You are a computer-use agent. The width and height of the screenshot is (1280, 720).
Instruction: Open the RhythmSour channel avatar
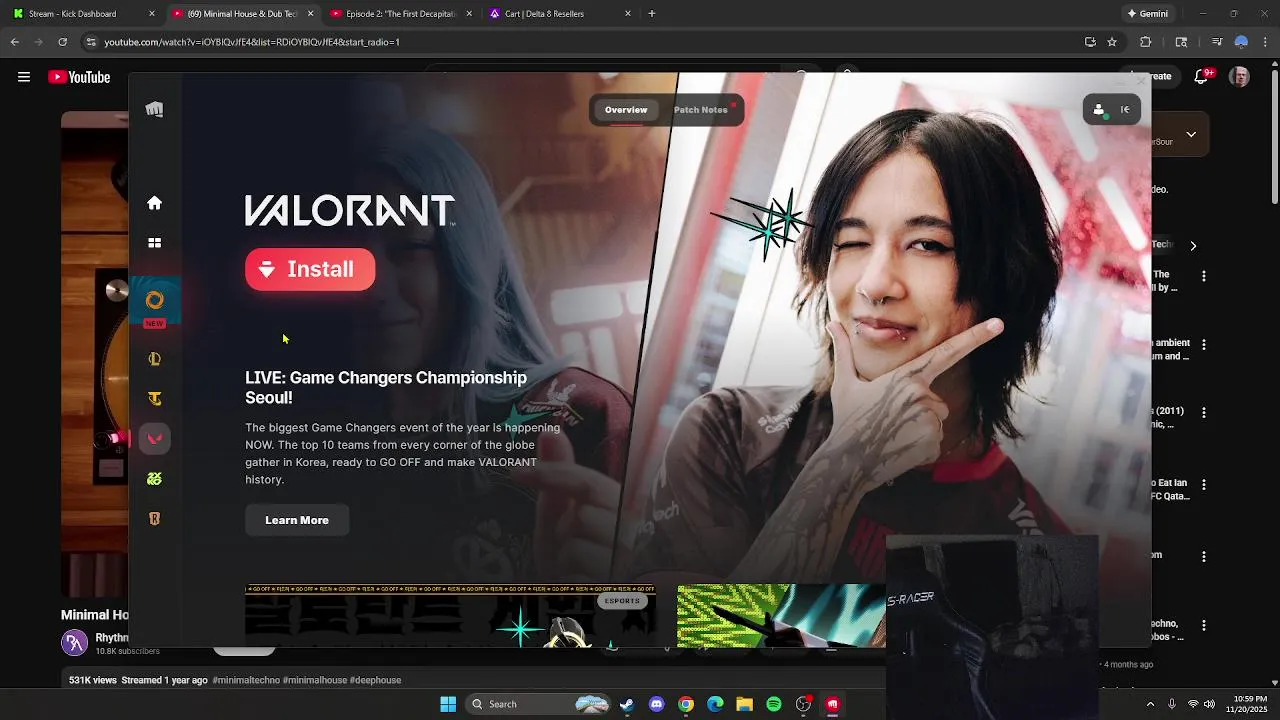coord(75,643)
